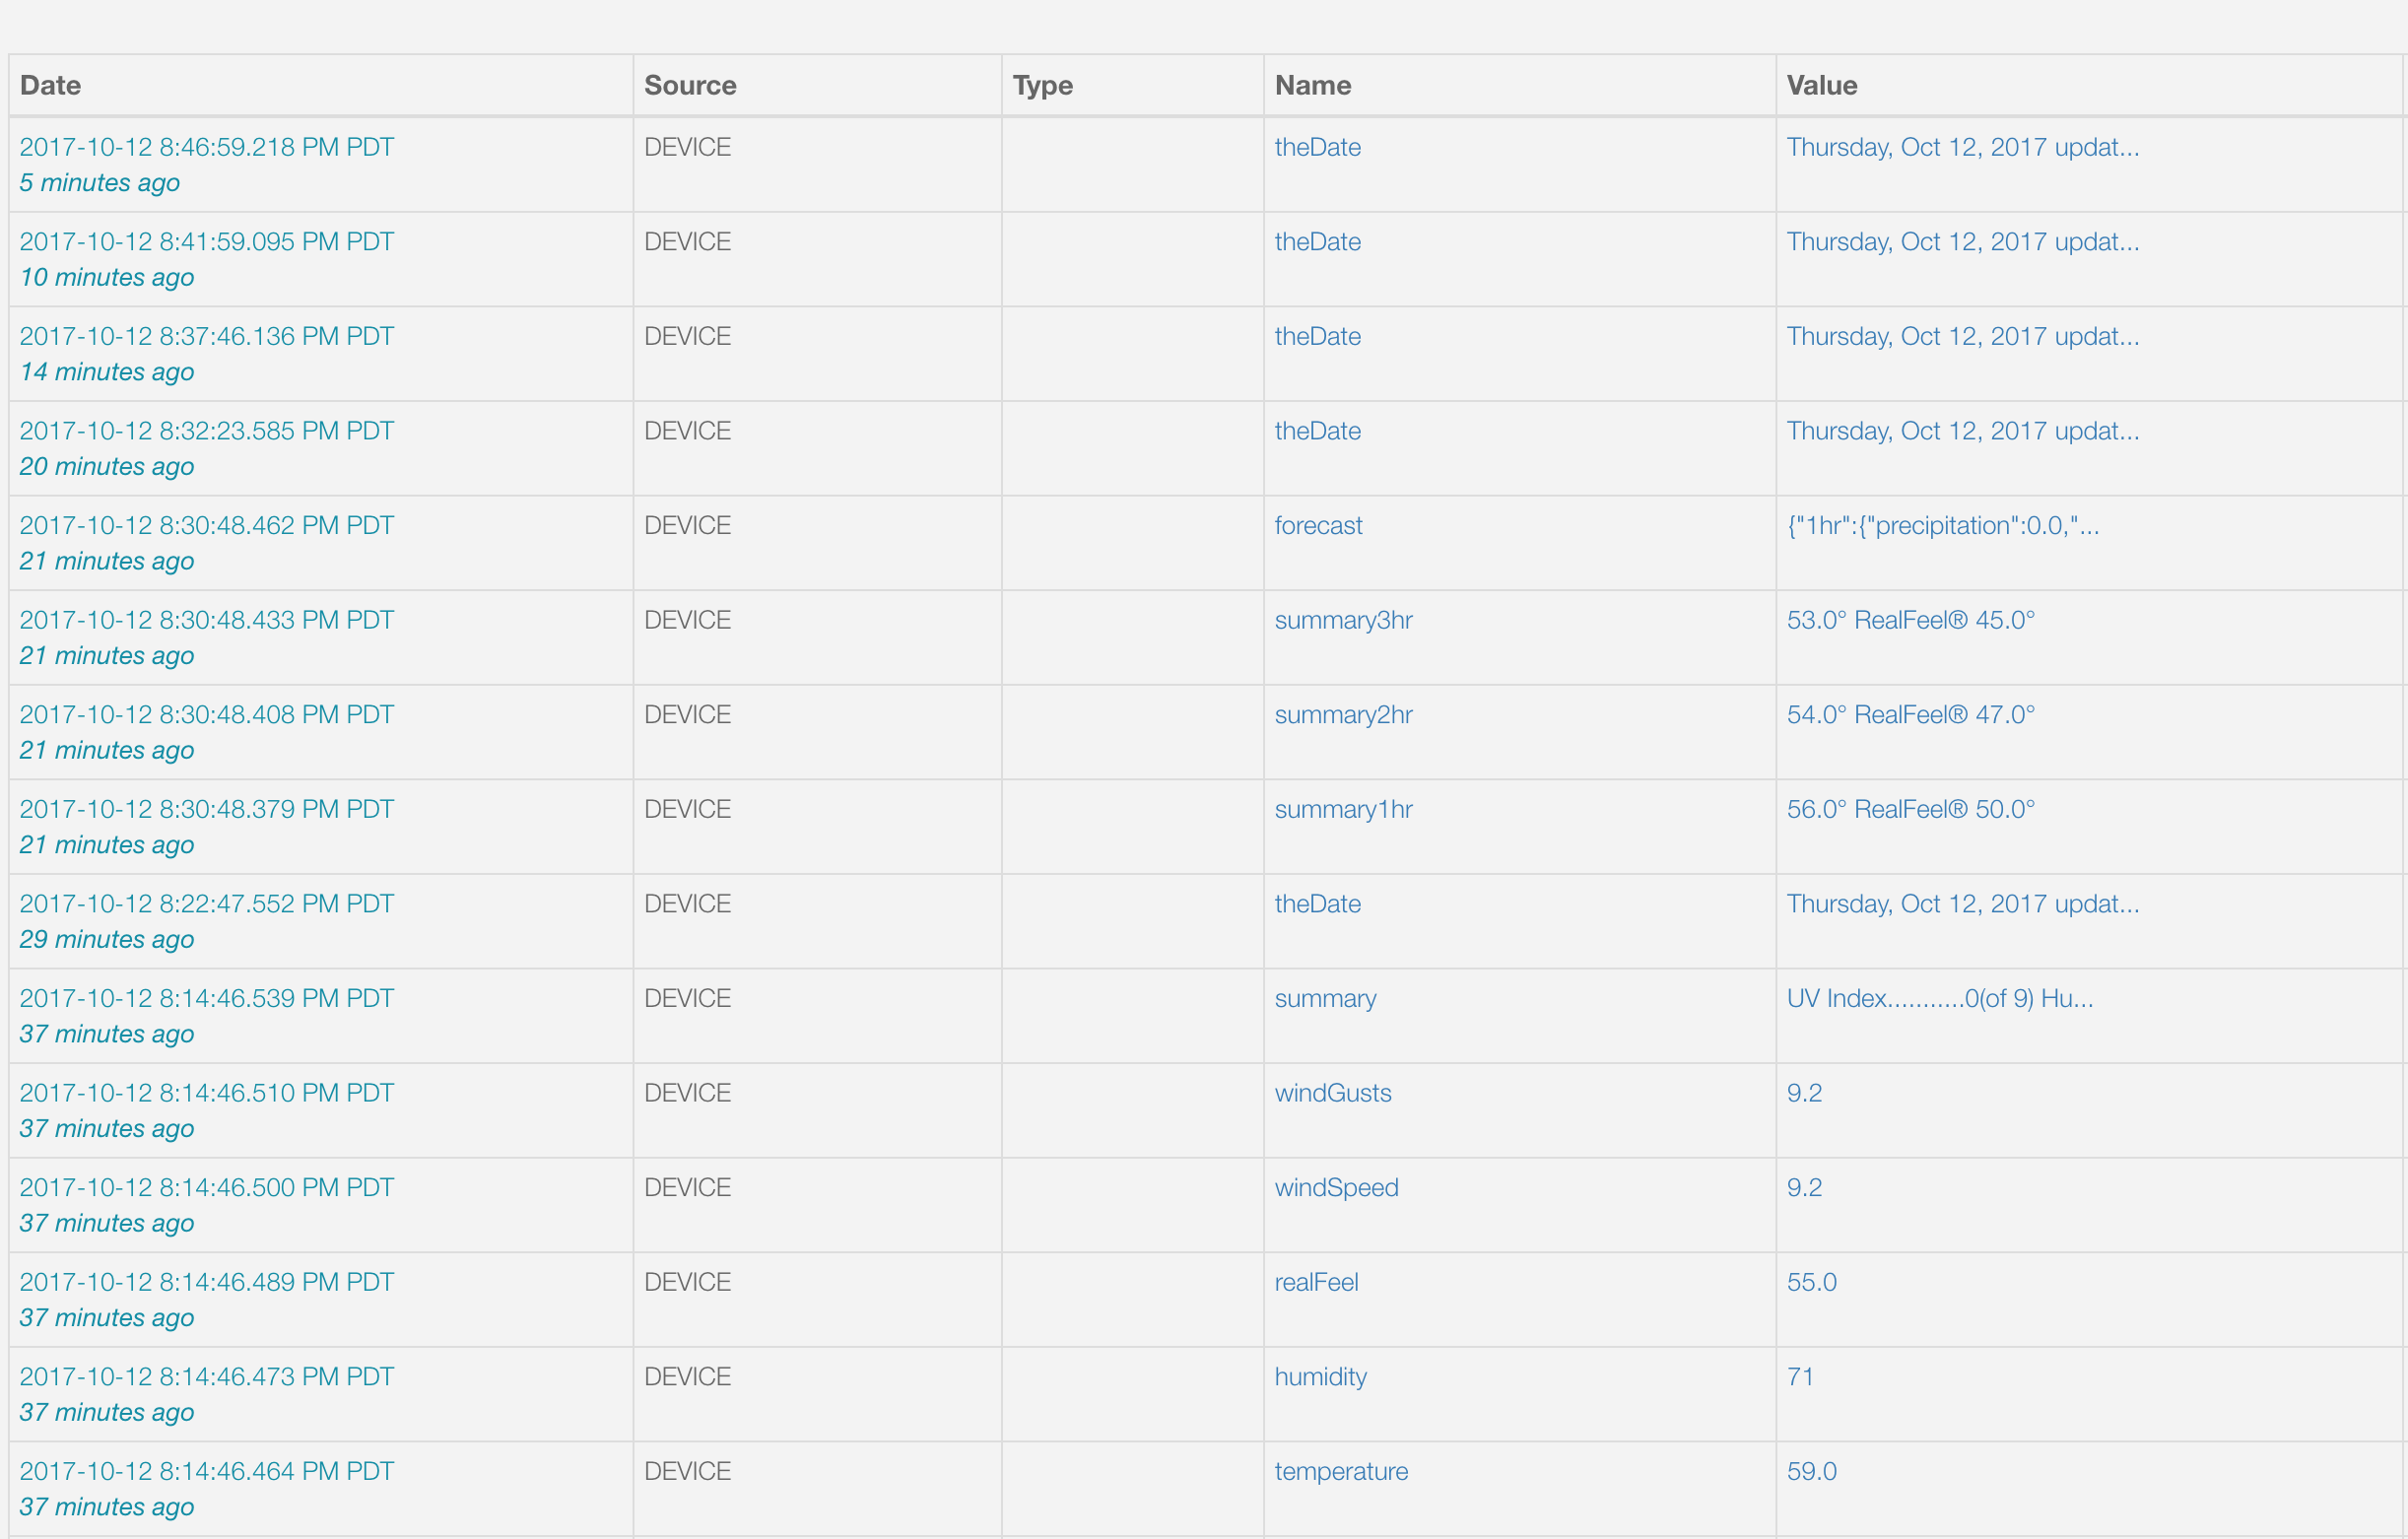Open the 8:14:46.473 PM date link
Image resolution: width=2408 pixels, height=1539 pixels.
click(207, 1377)
